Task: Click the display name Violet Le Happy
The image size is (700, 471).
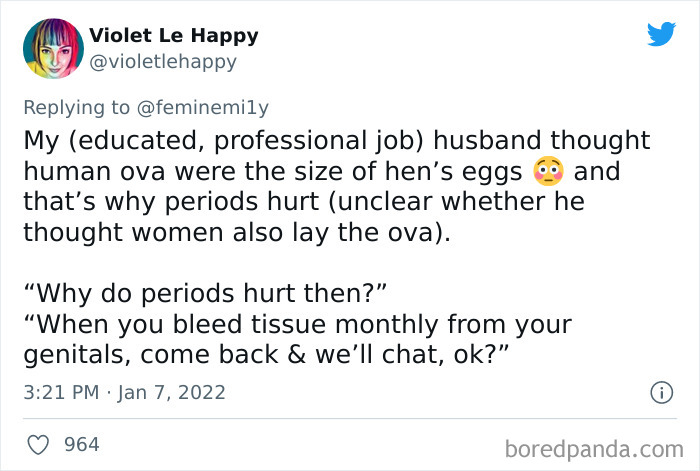Action: 173,36
